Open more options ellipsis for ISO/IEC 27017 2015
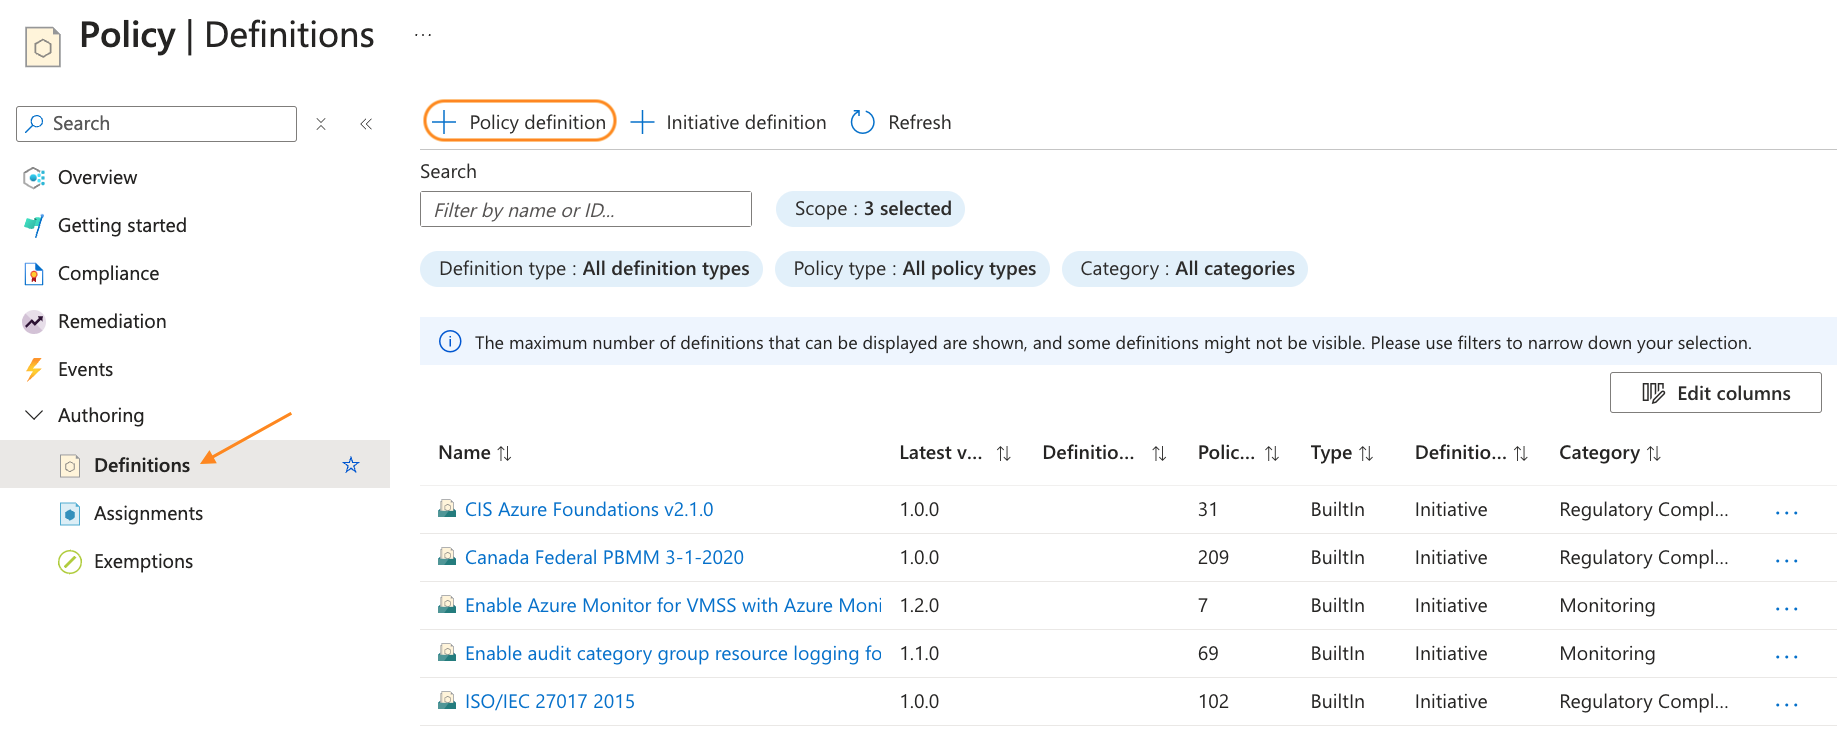Screen dimensions: 1837x737 (1786, 703)
